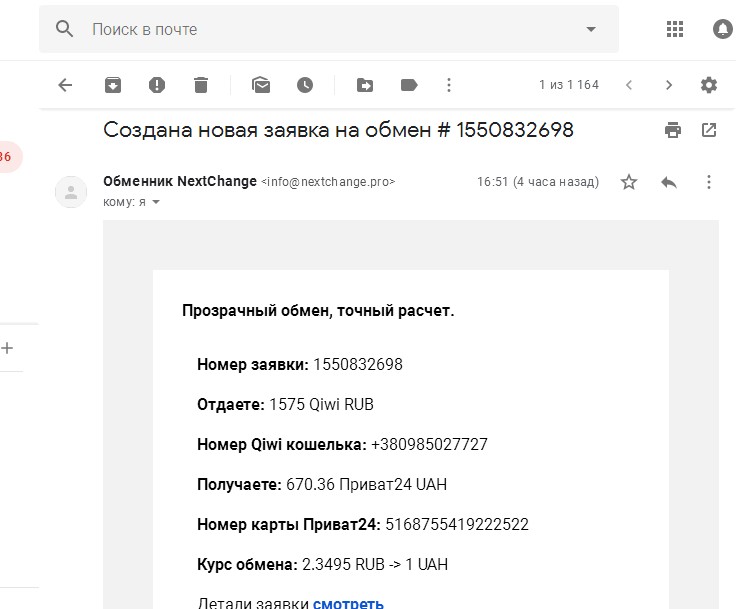Viewport: 736px width, 609px height.
Task: Archive this email
Action: pyautogui.click(x=113, y=85)
